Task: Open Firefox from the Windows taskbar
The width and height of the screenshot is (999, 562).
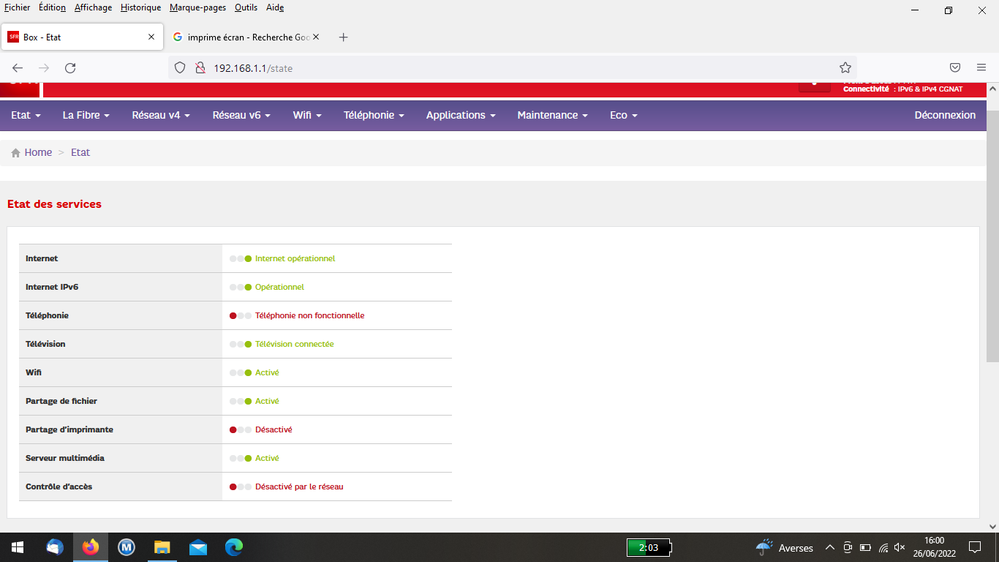Action: click(x=91, y=547)
